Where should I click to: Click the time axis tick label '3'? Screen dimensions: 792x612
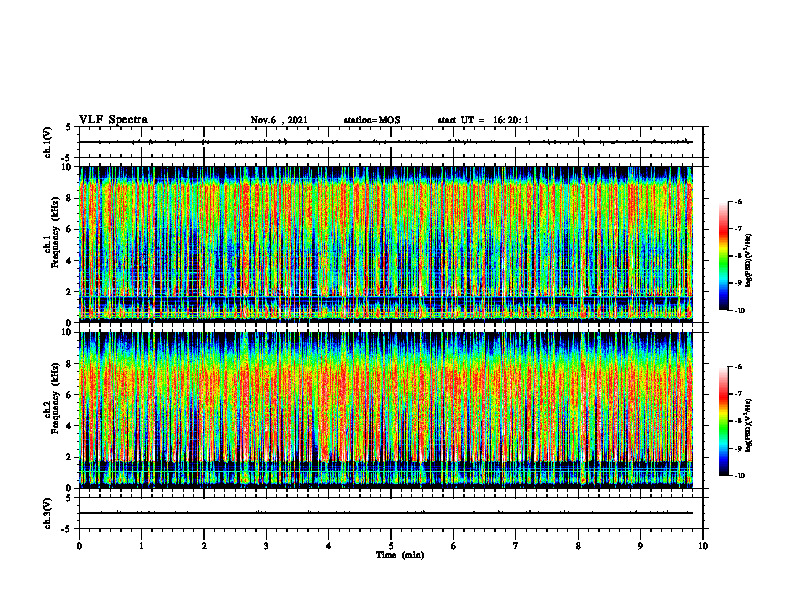pos(266,546)
